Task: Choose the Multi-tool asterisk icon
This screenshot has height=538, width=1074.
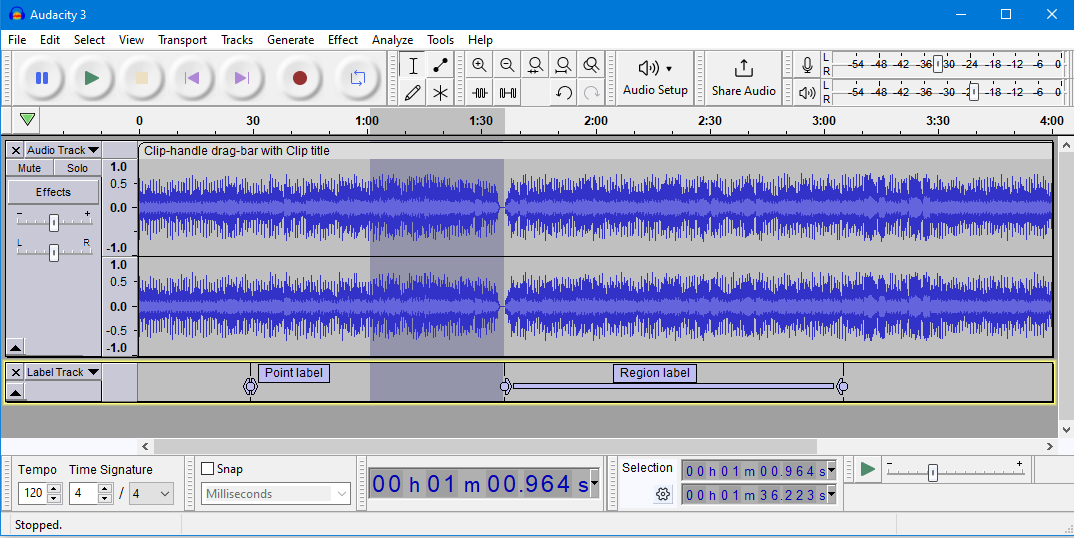Action: (x=440, y=93)
